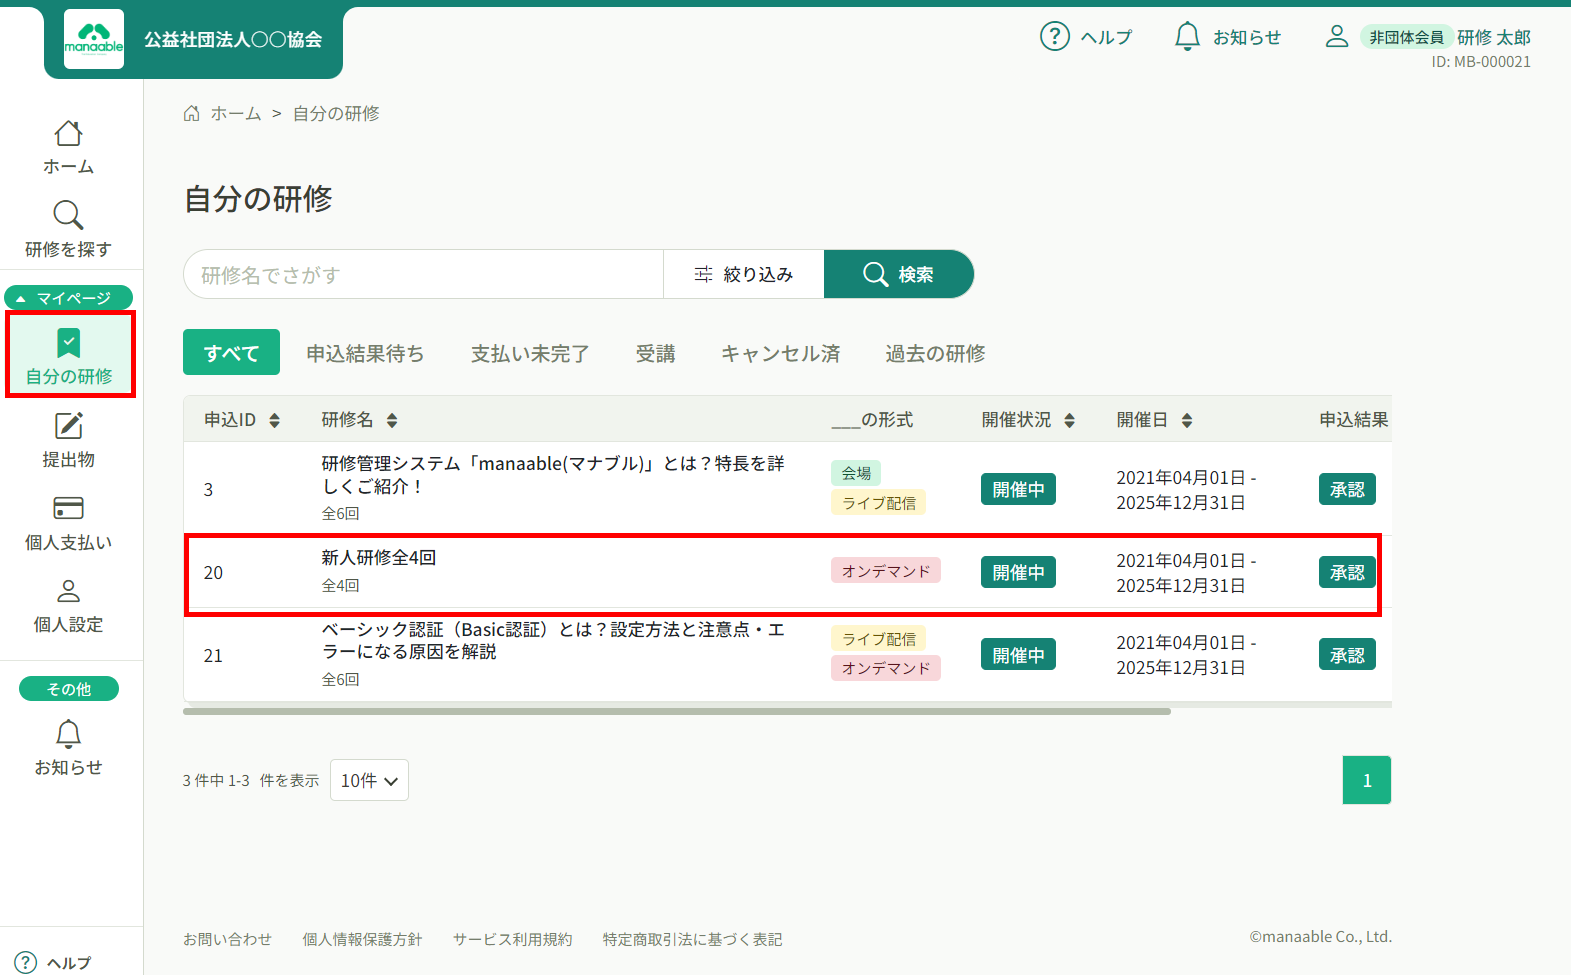Open the 新人研修全4回 training title
Viewport: 1571px width, 975px height.
pos(378,557)
